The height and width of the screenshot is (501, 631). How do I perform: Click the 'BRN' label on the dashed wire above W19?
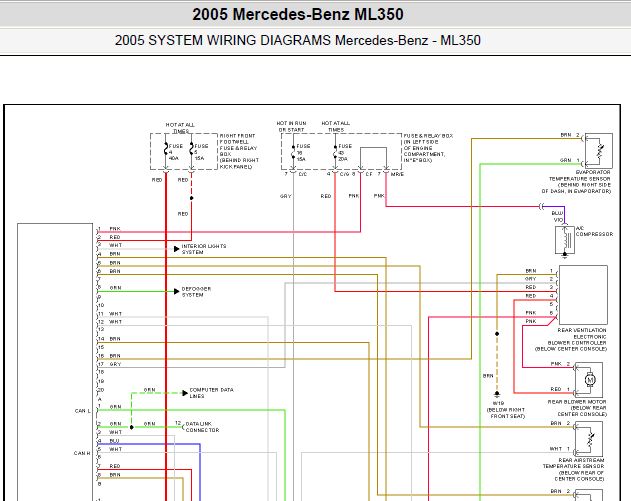click(488, 376)
